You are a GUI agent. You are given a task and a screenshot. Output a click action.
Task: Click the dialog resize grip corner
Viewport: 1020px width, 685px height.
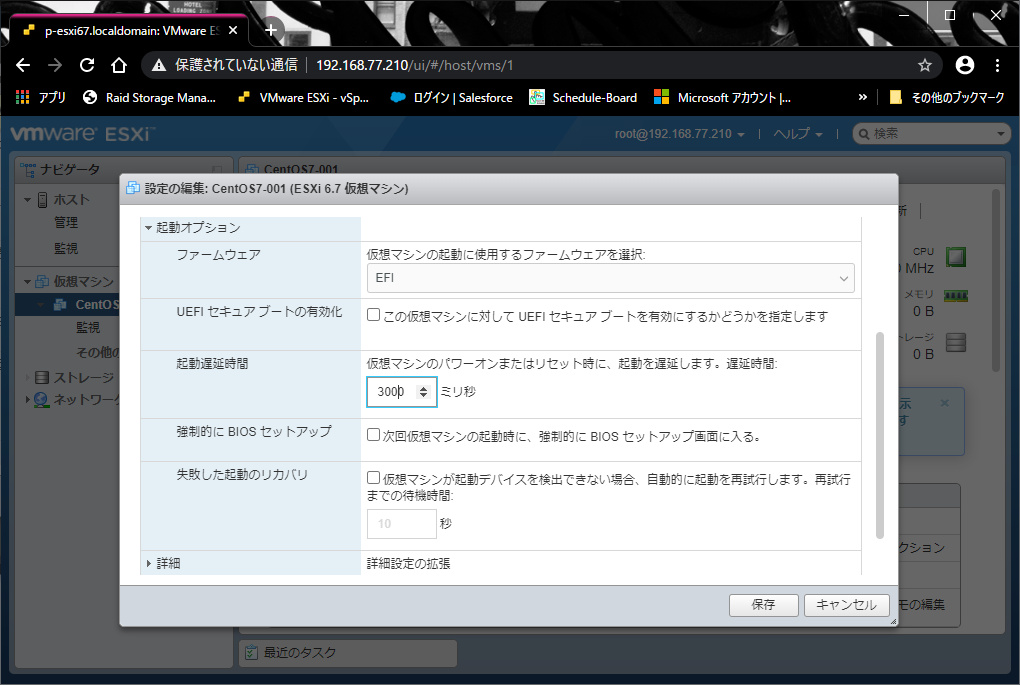coord(893,621)
